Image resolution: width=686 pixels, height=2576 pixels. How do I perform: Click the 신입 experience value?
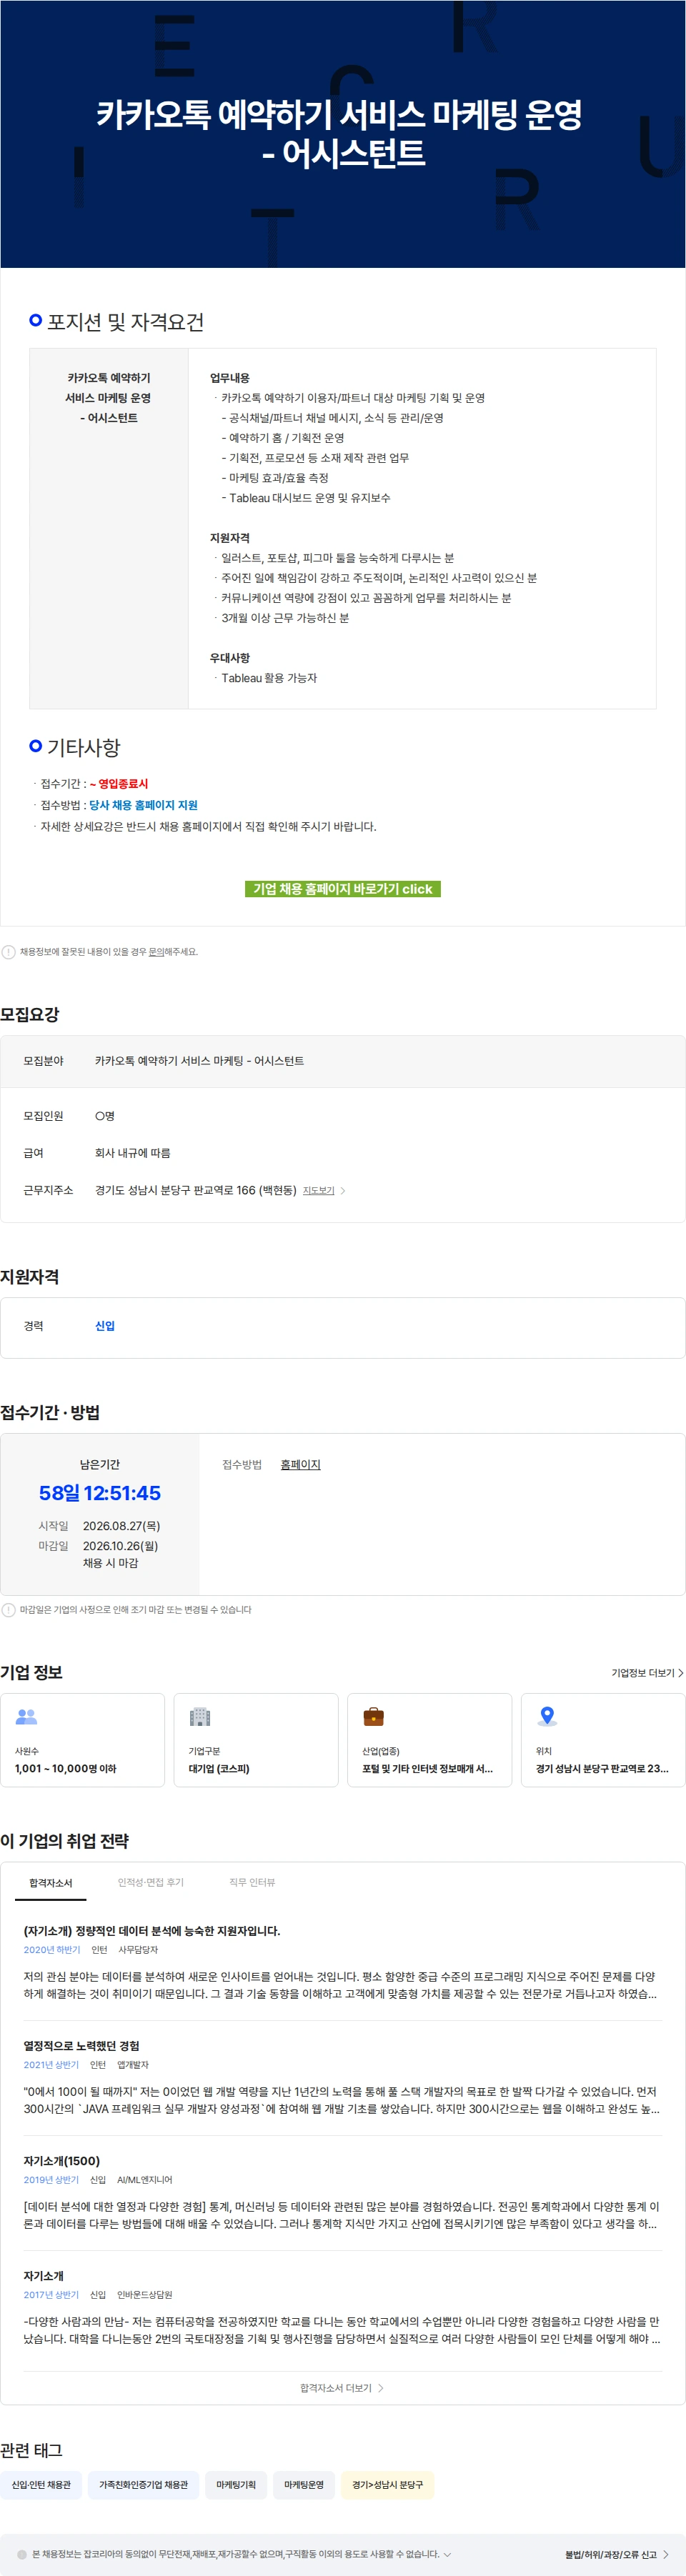point(105,1326)
